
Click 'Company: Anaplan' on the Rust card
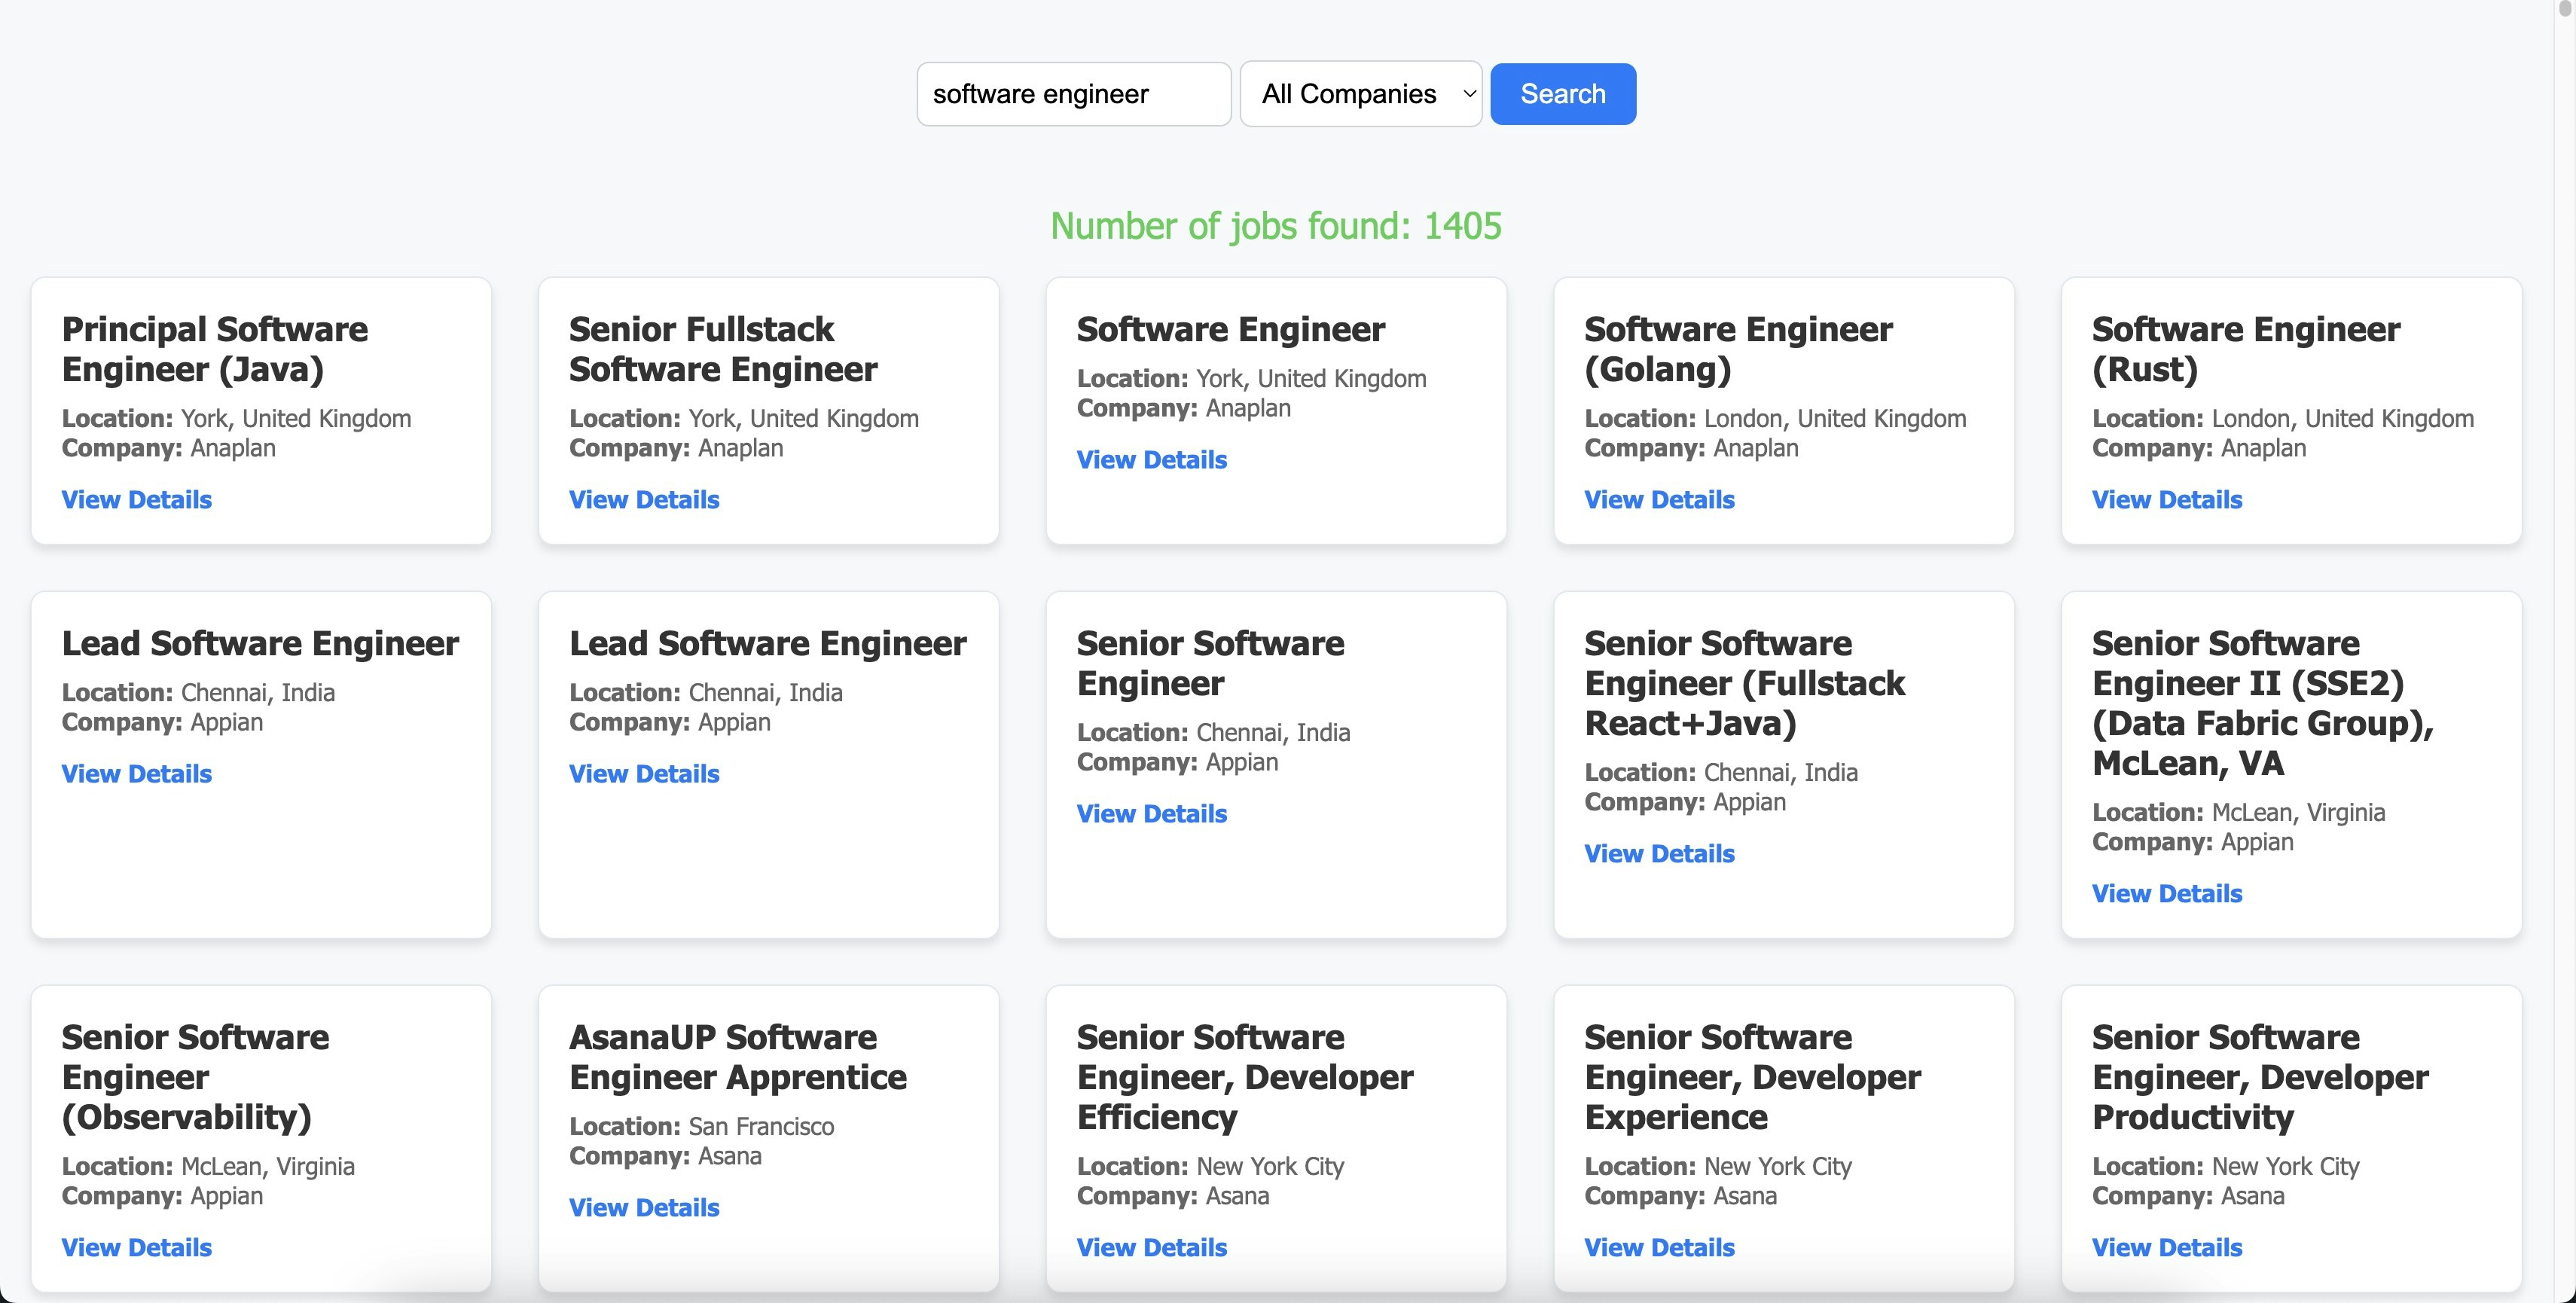click(x=2200, y=448)
